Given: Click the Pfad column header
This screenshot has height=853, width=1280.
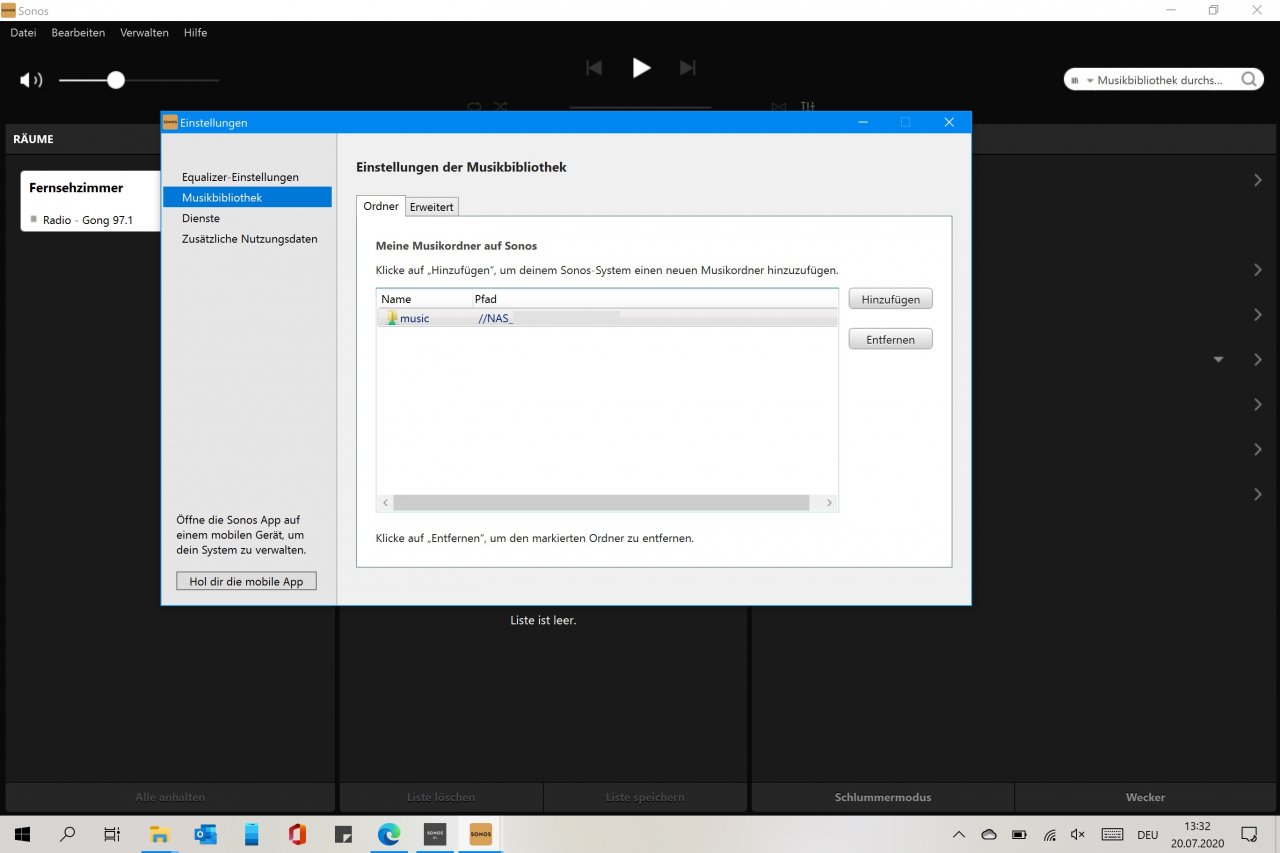Looking at the screenshot, I should 654,299.
